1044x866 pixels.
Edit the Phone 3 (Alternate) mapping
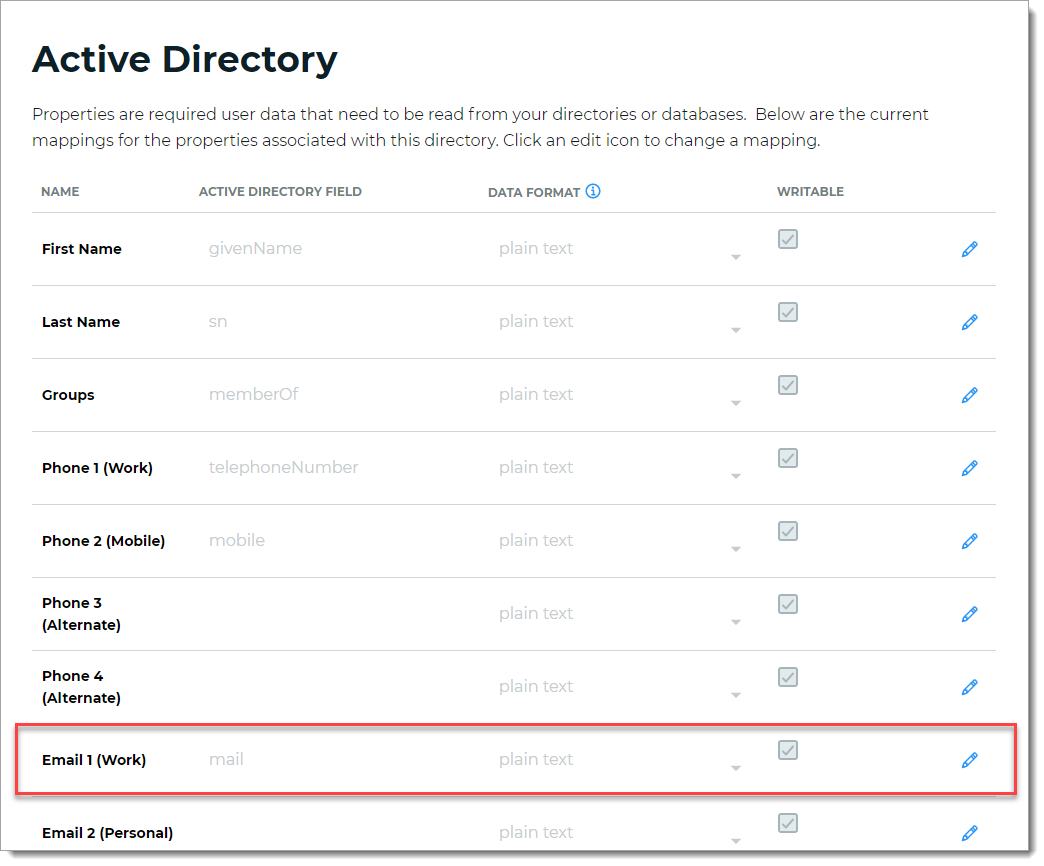point(969,614)
